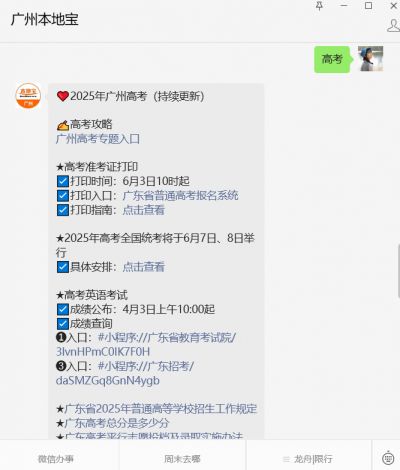
Task: Switch to keyboard input icon
Action: coord(388,458)
